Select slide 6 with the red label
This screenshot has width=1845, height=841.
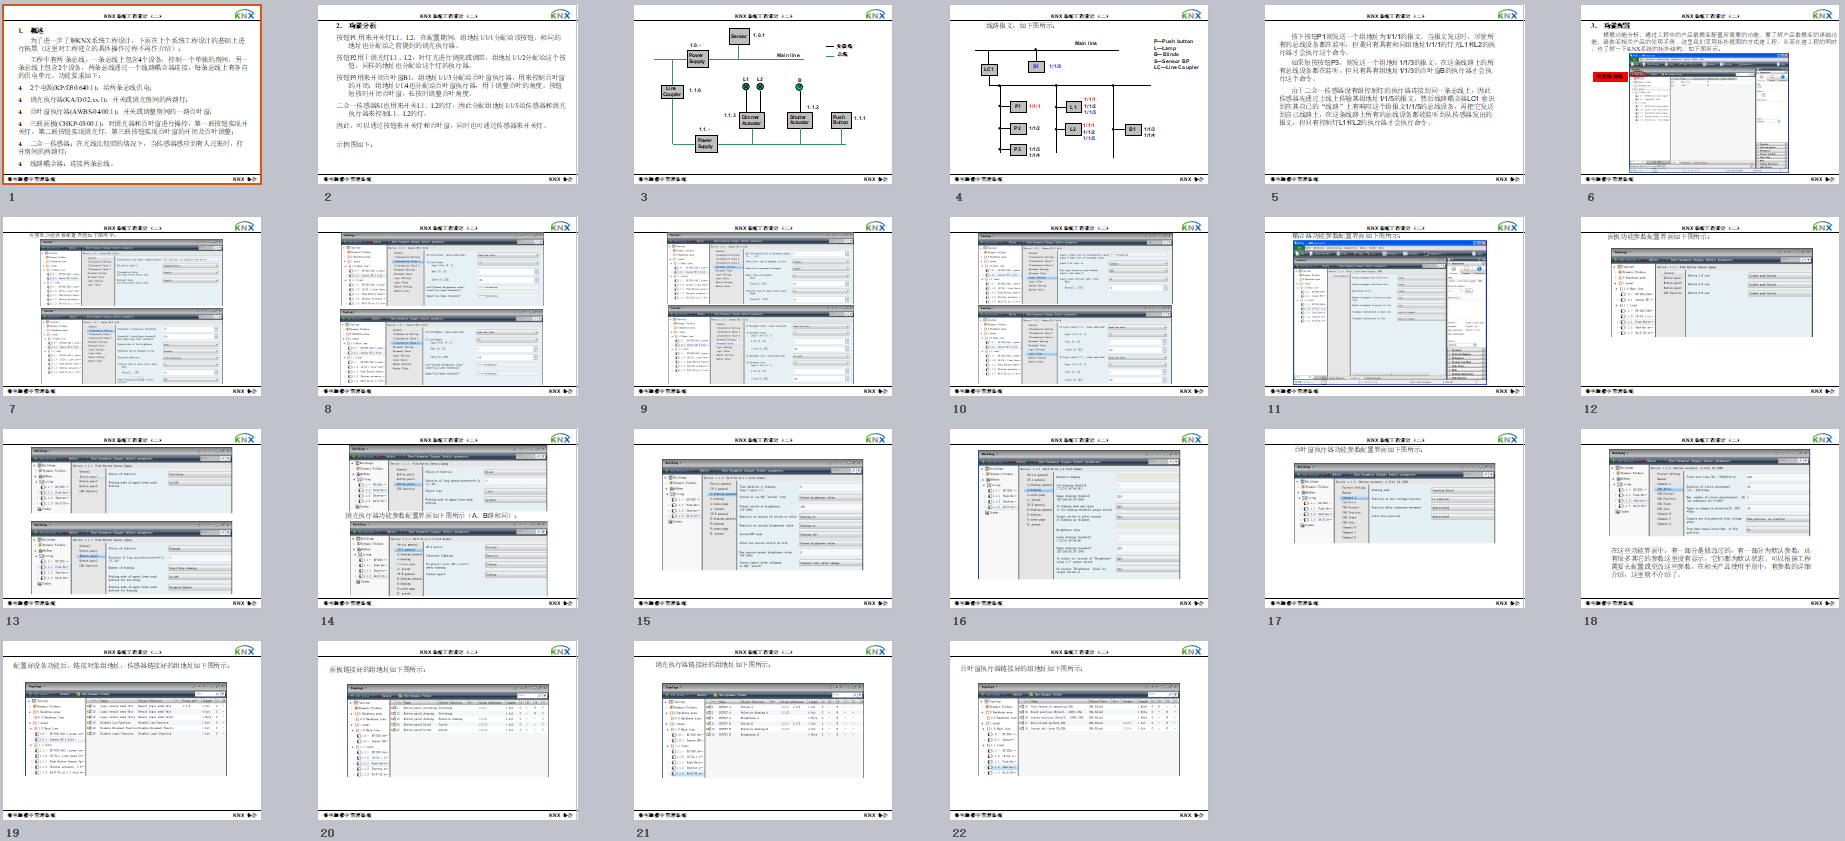pyautogui.click(x=1709, y=95)
